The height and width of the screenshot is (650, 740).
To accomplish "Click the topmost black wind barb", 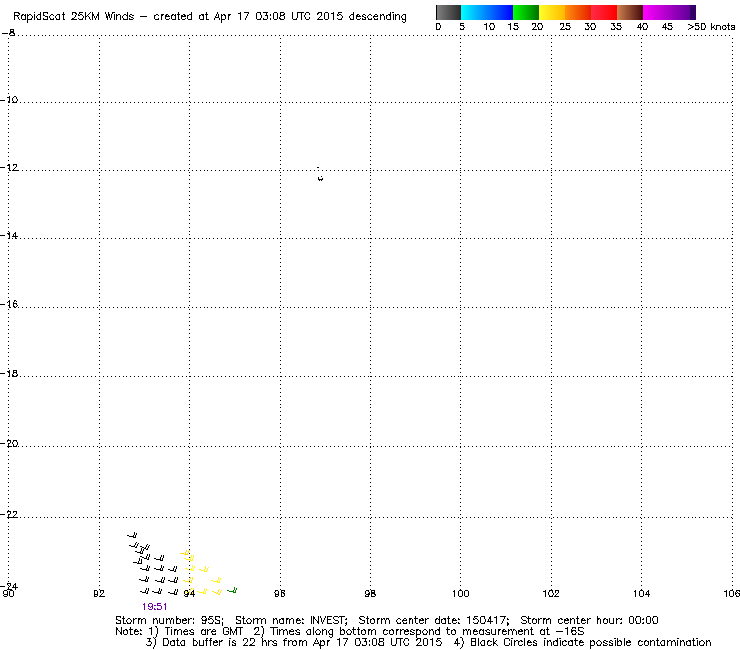I will tap(132, 535).
